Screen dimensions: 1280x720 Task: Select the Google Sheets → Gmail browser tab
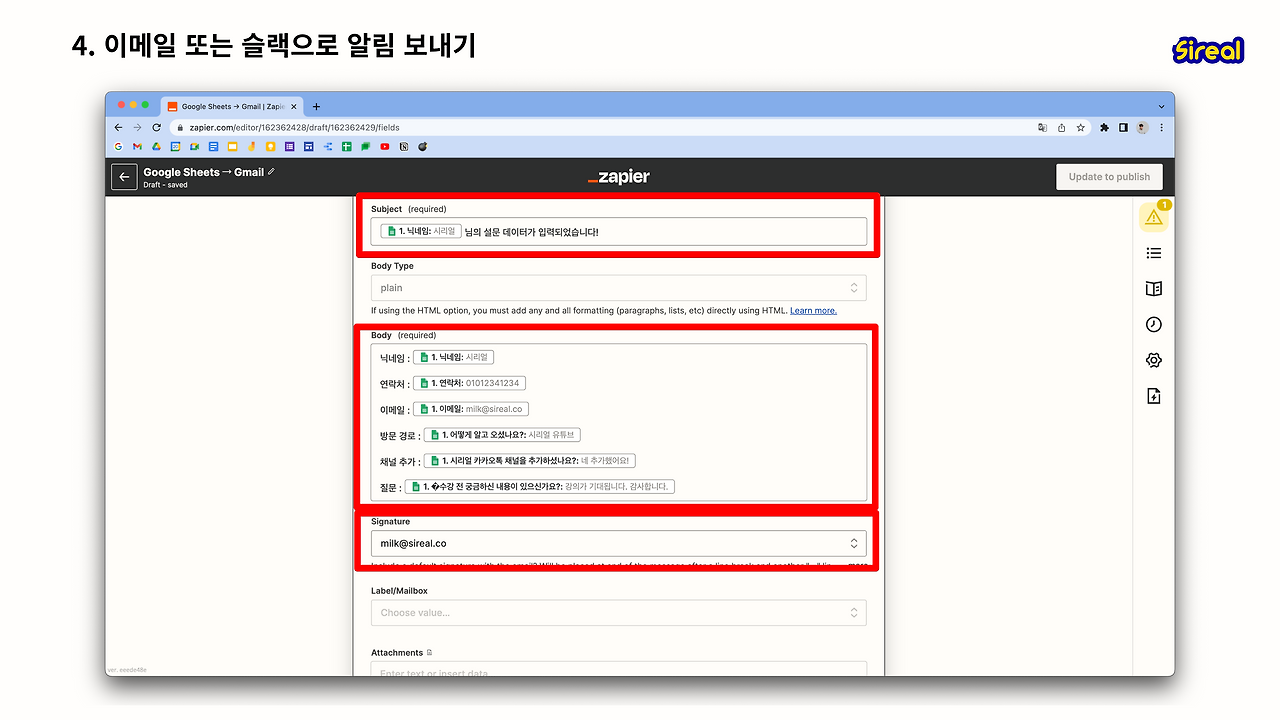coord(233,107)
